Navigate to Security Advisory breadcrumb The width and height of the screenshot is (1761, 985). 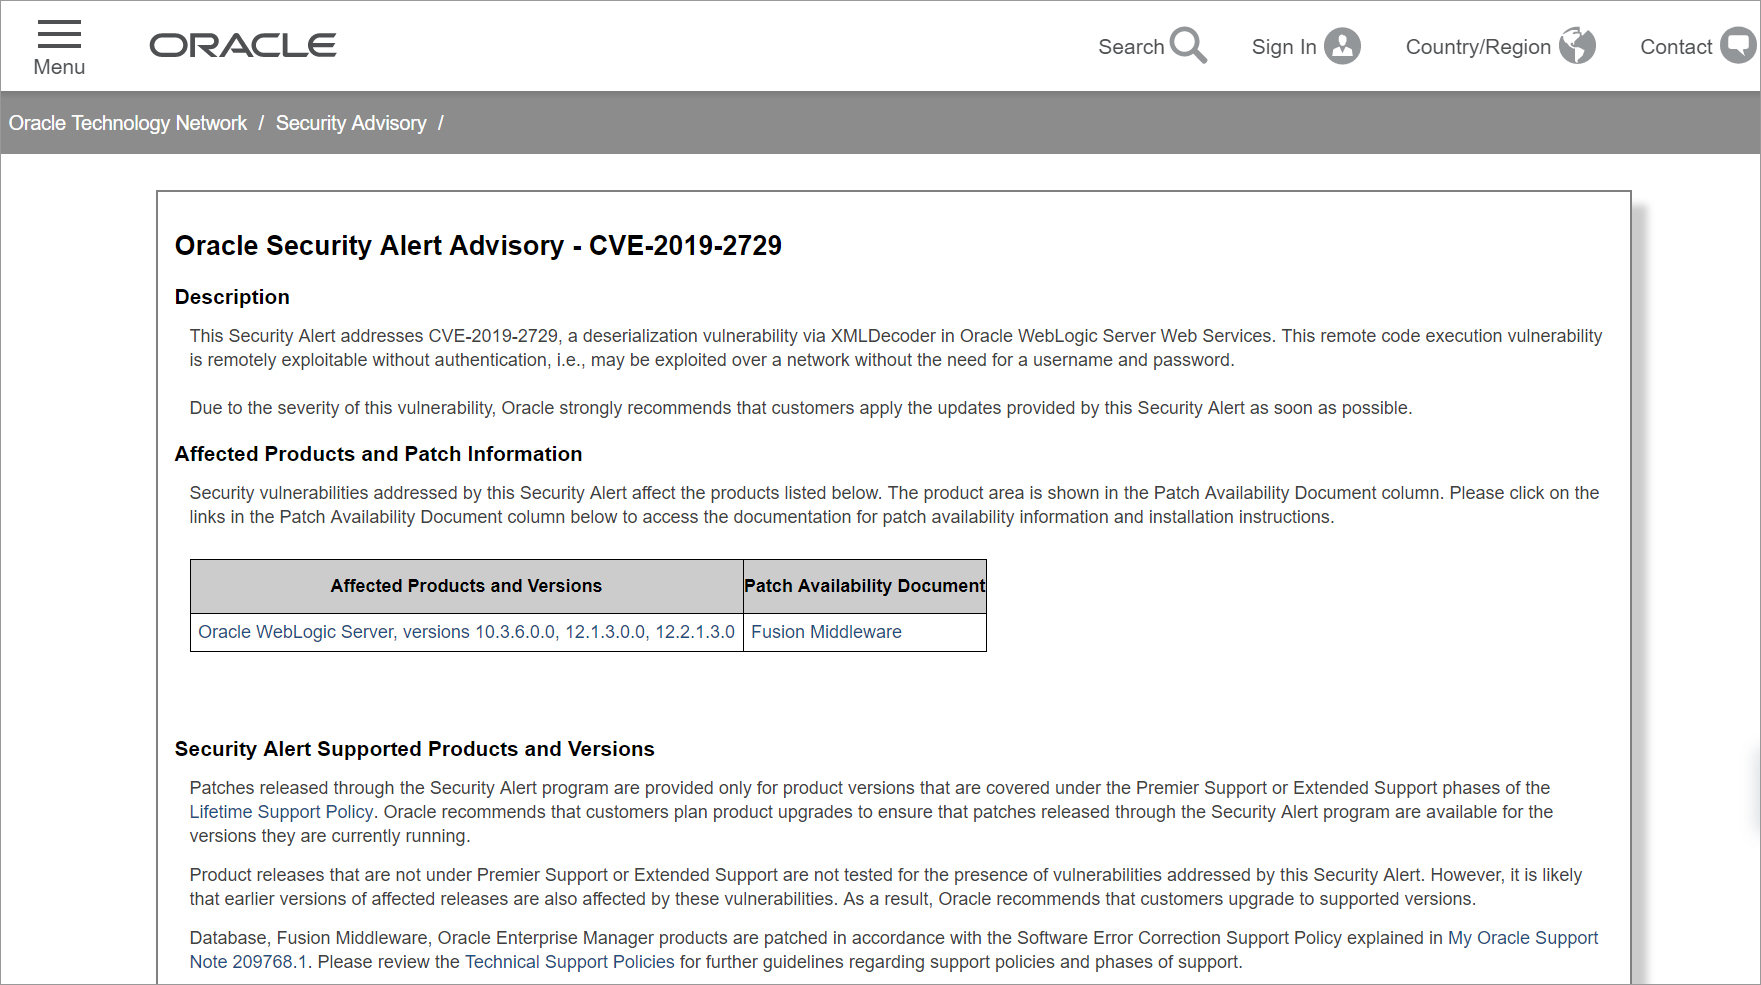click(350, 123)
